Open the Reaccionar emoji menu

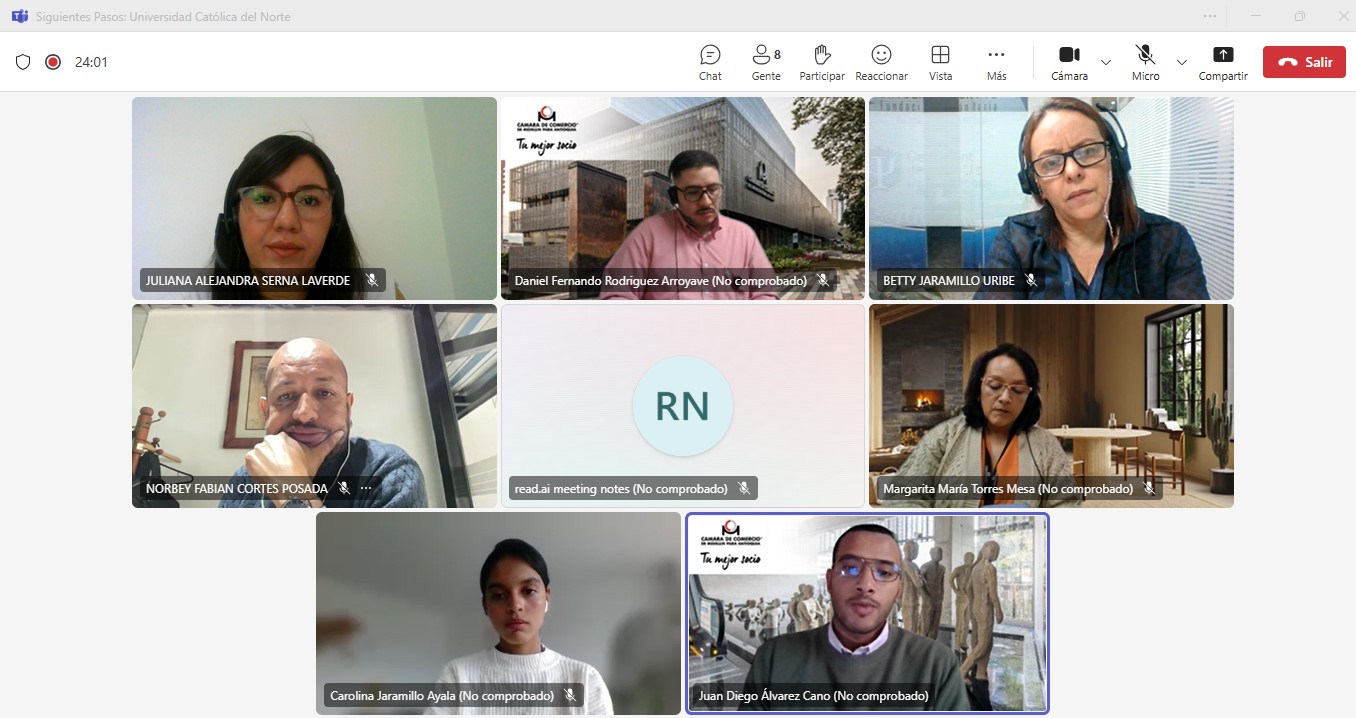881,62
